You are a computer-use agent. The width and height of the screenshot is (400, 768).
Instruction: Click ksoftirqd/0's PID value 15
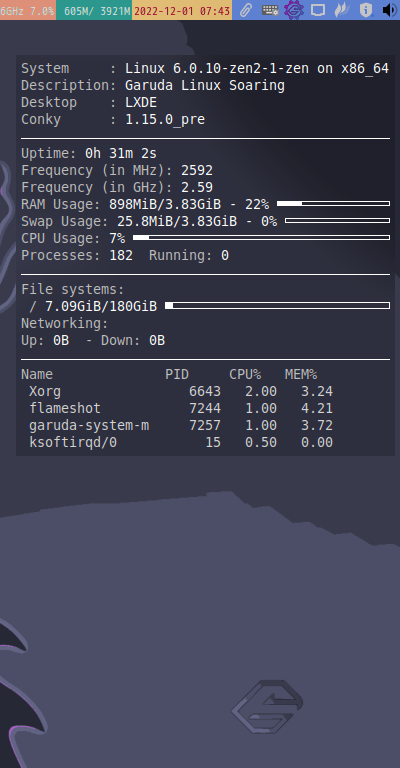213,442
